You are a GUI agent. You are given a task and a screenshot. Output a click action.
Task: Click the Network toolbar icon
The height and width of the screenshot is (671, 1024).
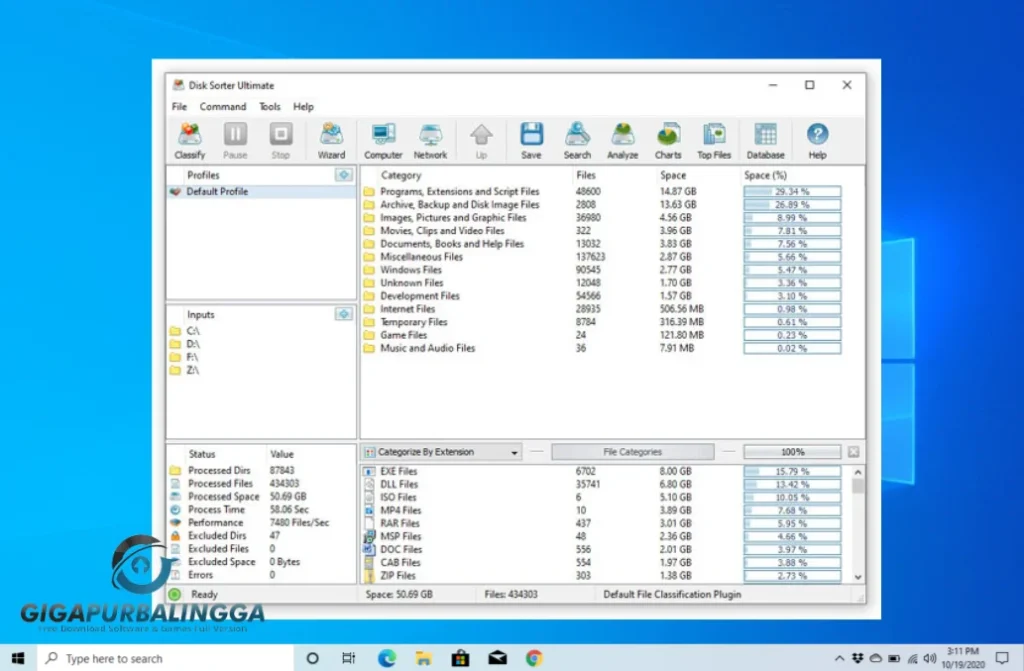(430, 140)
